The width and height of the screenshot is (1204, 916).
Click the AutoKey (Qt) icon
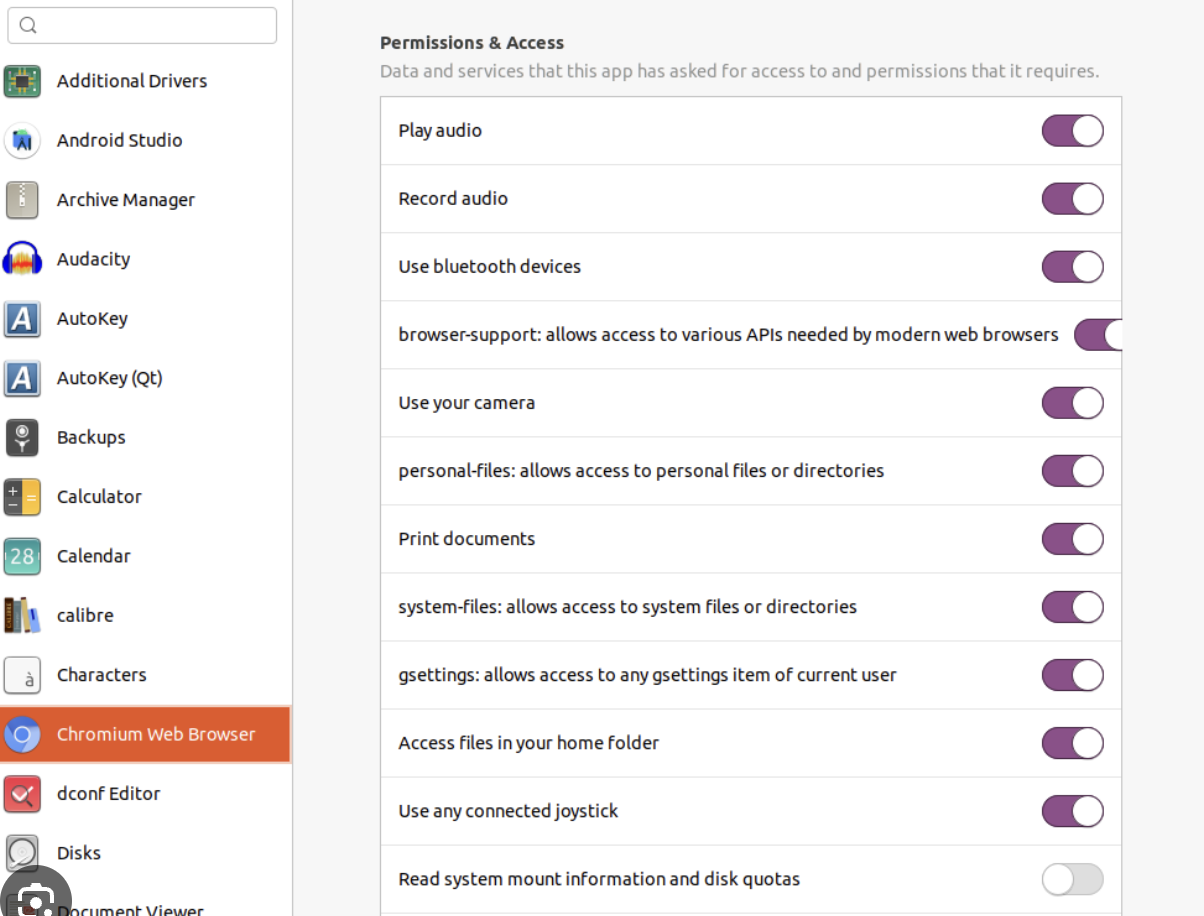[22, 378]
